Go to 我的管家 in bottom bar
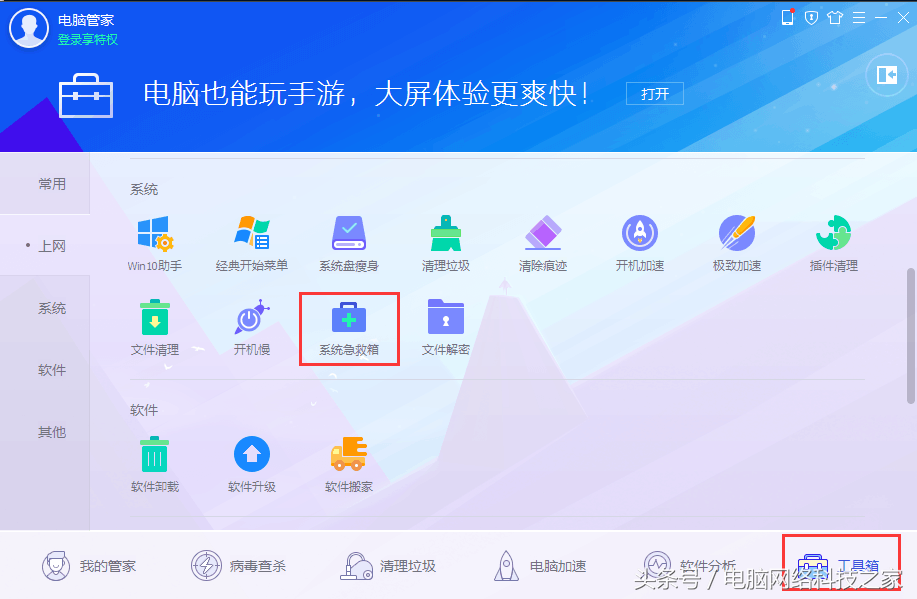 (x=88, y=566)
